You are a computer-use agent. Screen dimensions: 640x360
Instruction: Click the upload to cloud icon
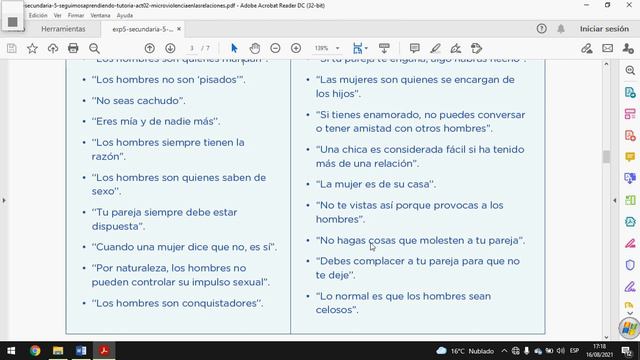pos(53,49)
